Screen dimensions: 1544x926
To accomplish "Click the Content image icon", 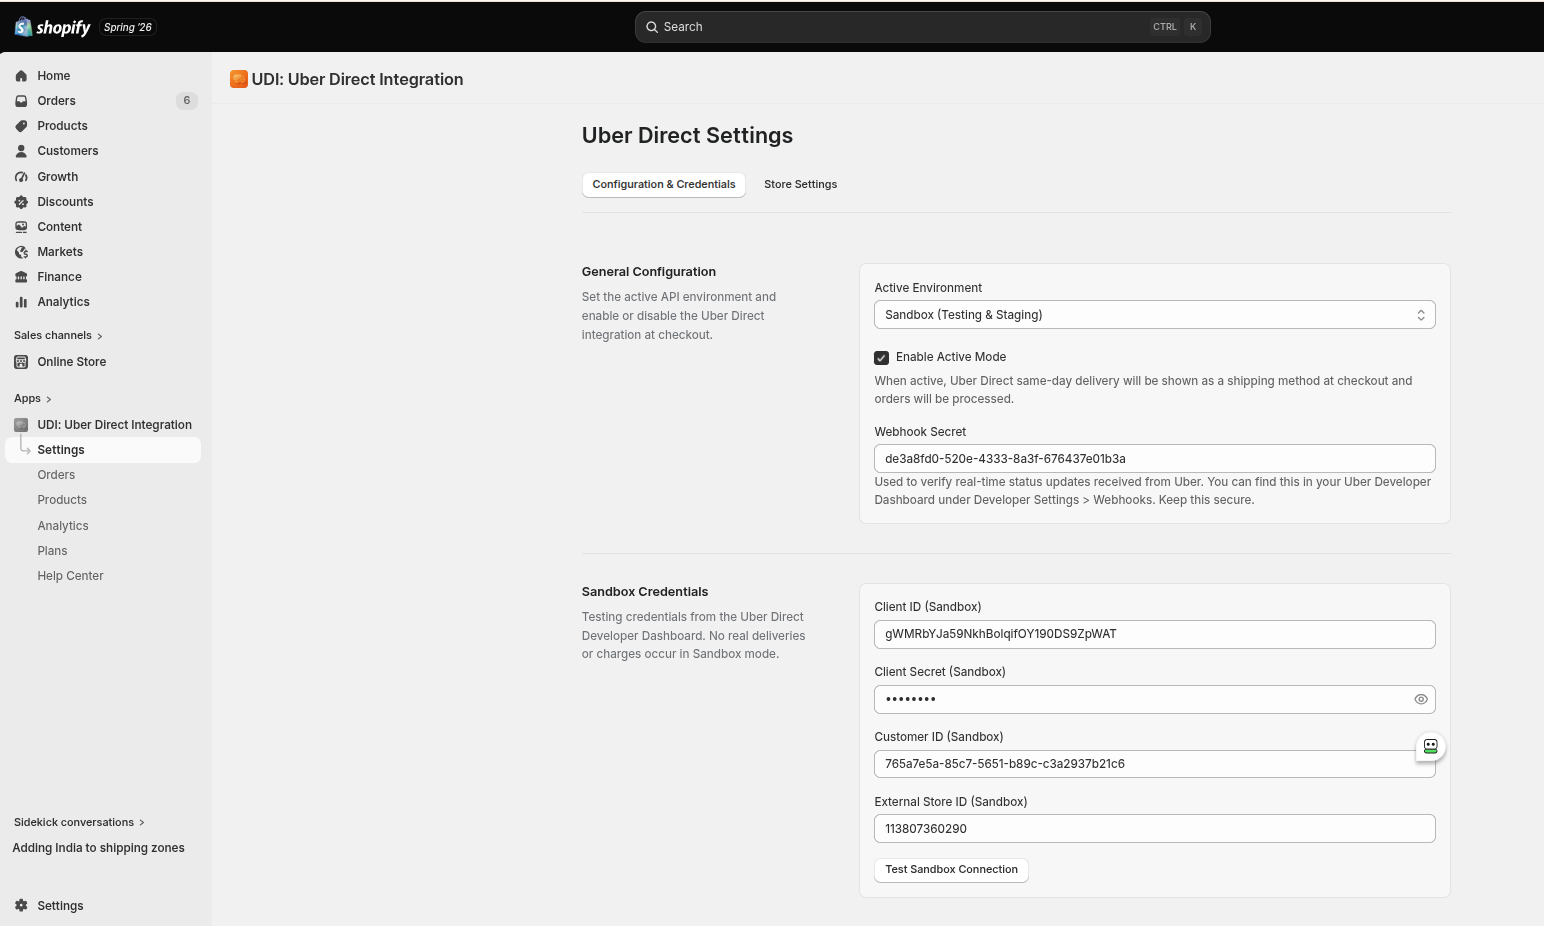I will coord(21,227).
